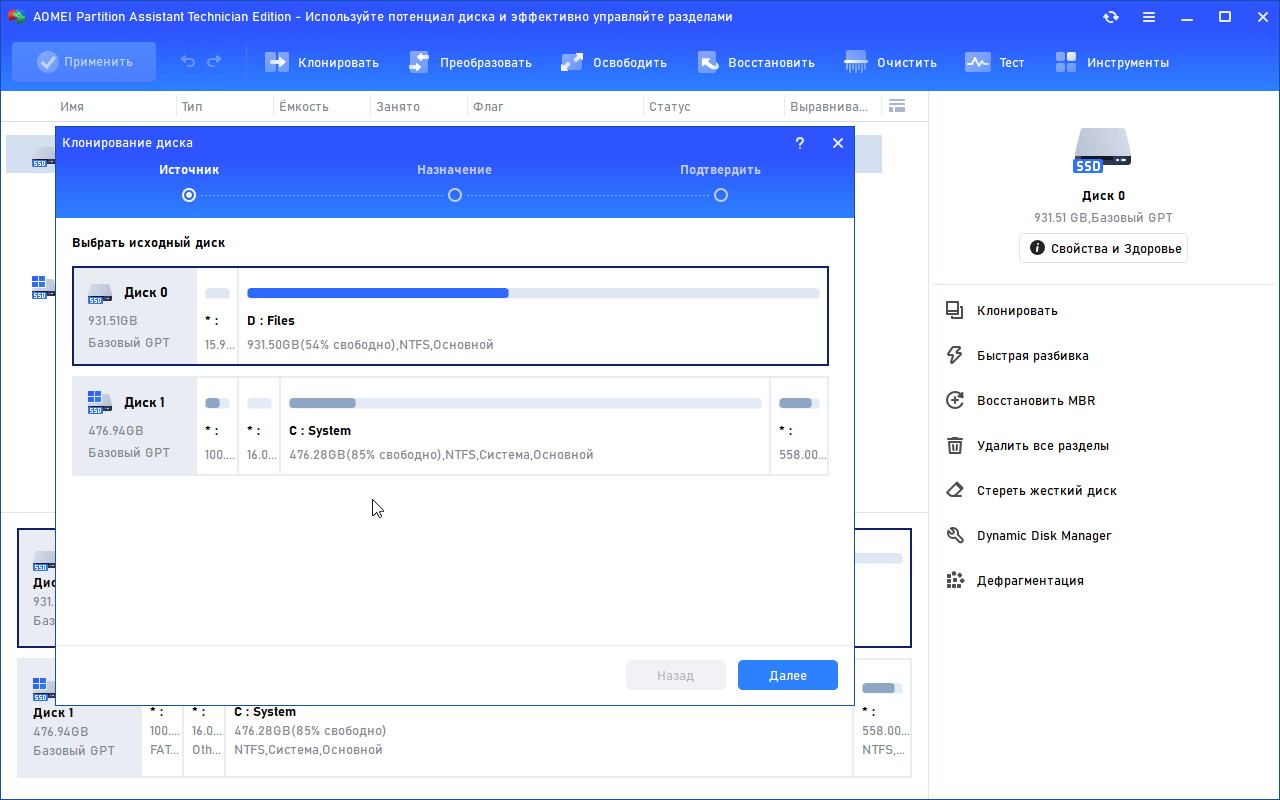Open the Очистить toolbar tool

coord(890,62)
